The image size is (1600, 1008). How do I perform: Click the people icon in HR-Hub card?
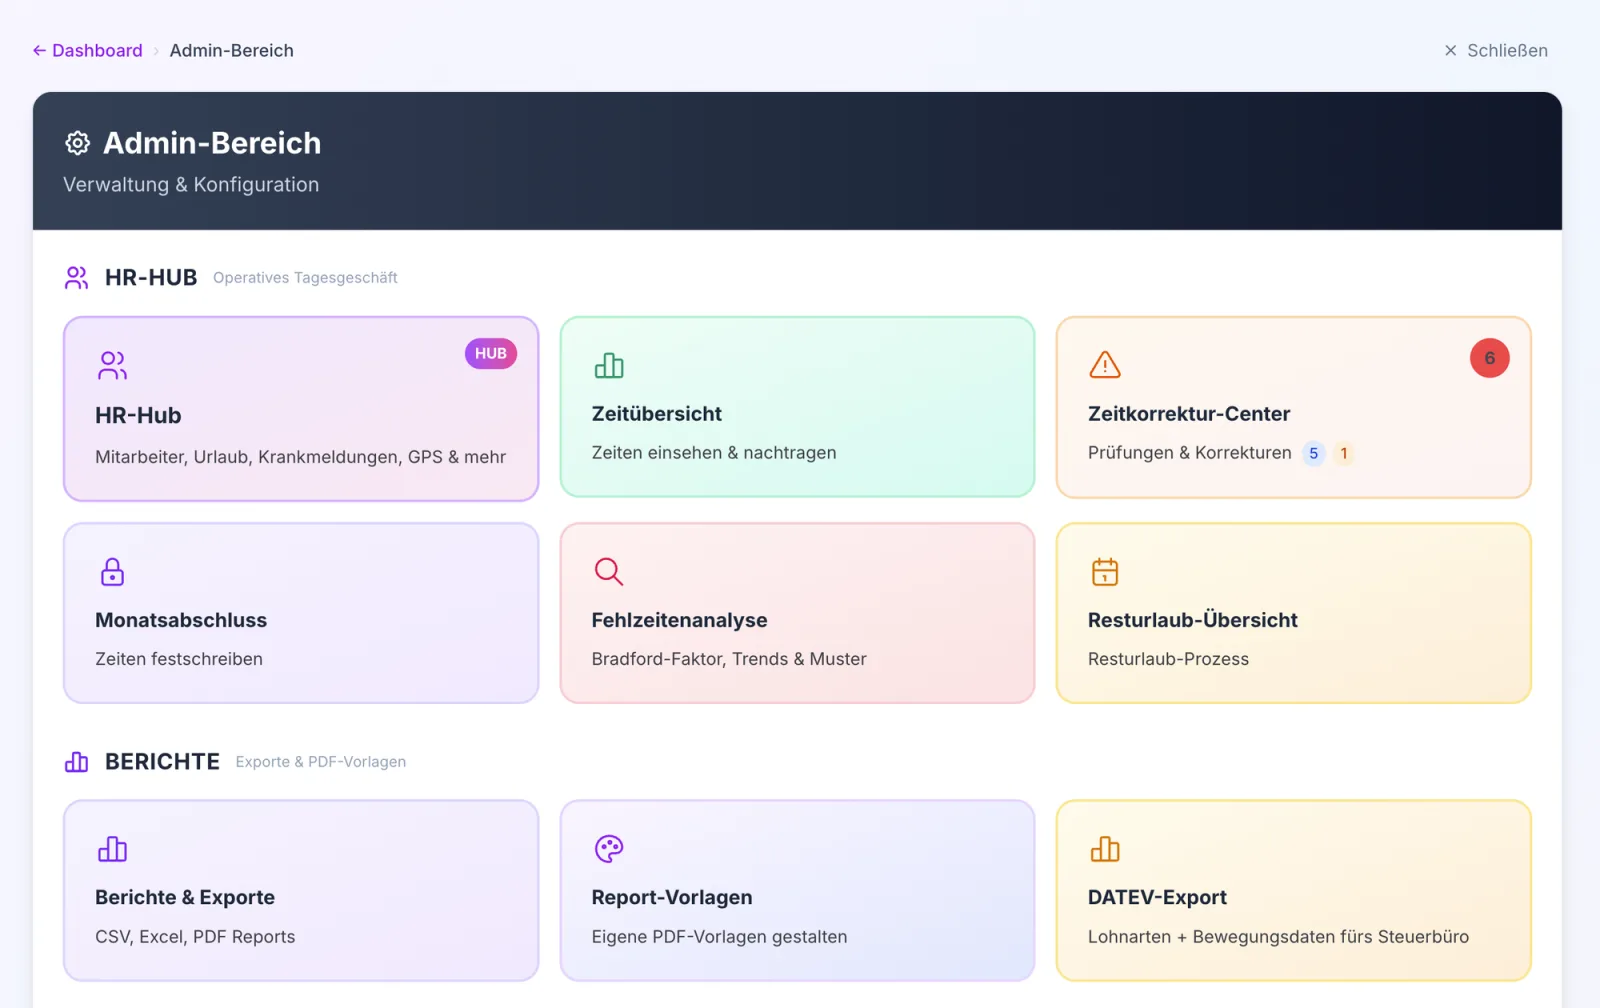[x=112, y=365]
